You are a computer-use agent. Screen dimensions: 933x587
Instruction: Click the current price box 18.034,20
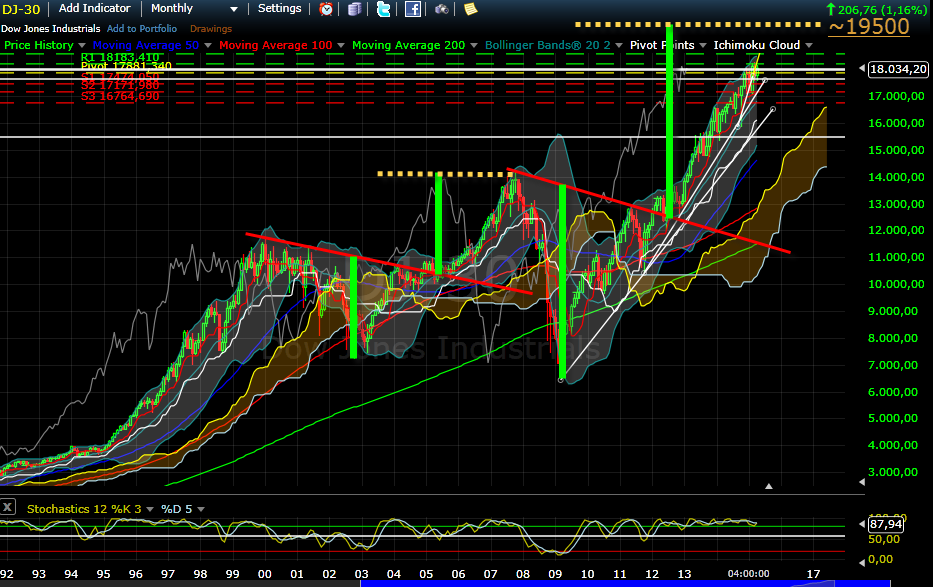coord(898,69)
